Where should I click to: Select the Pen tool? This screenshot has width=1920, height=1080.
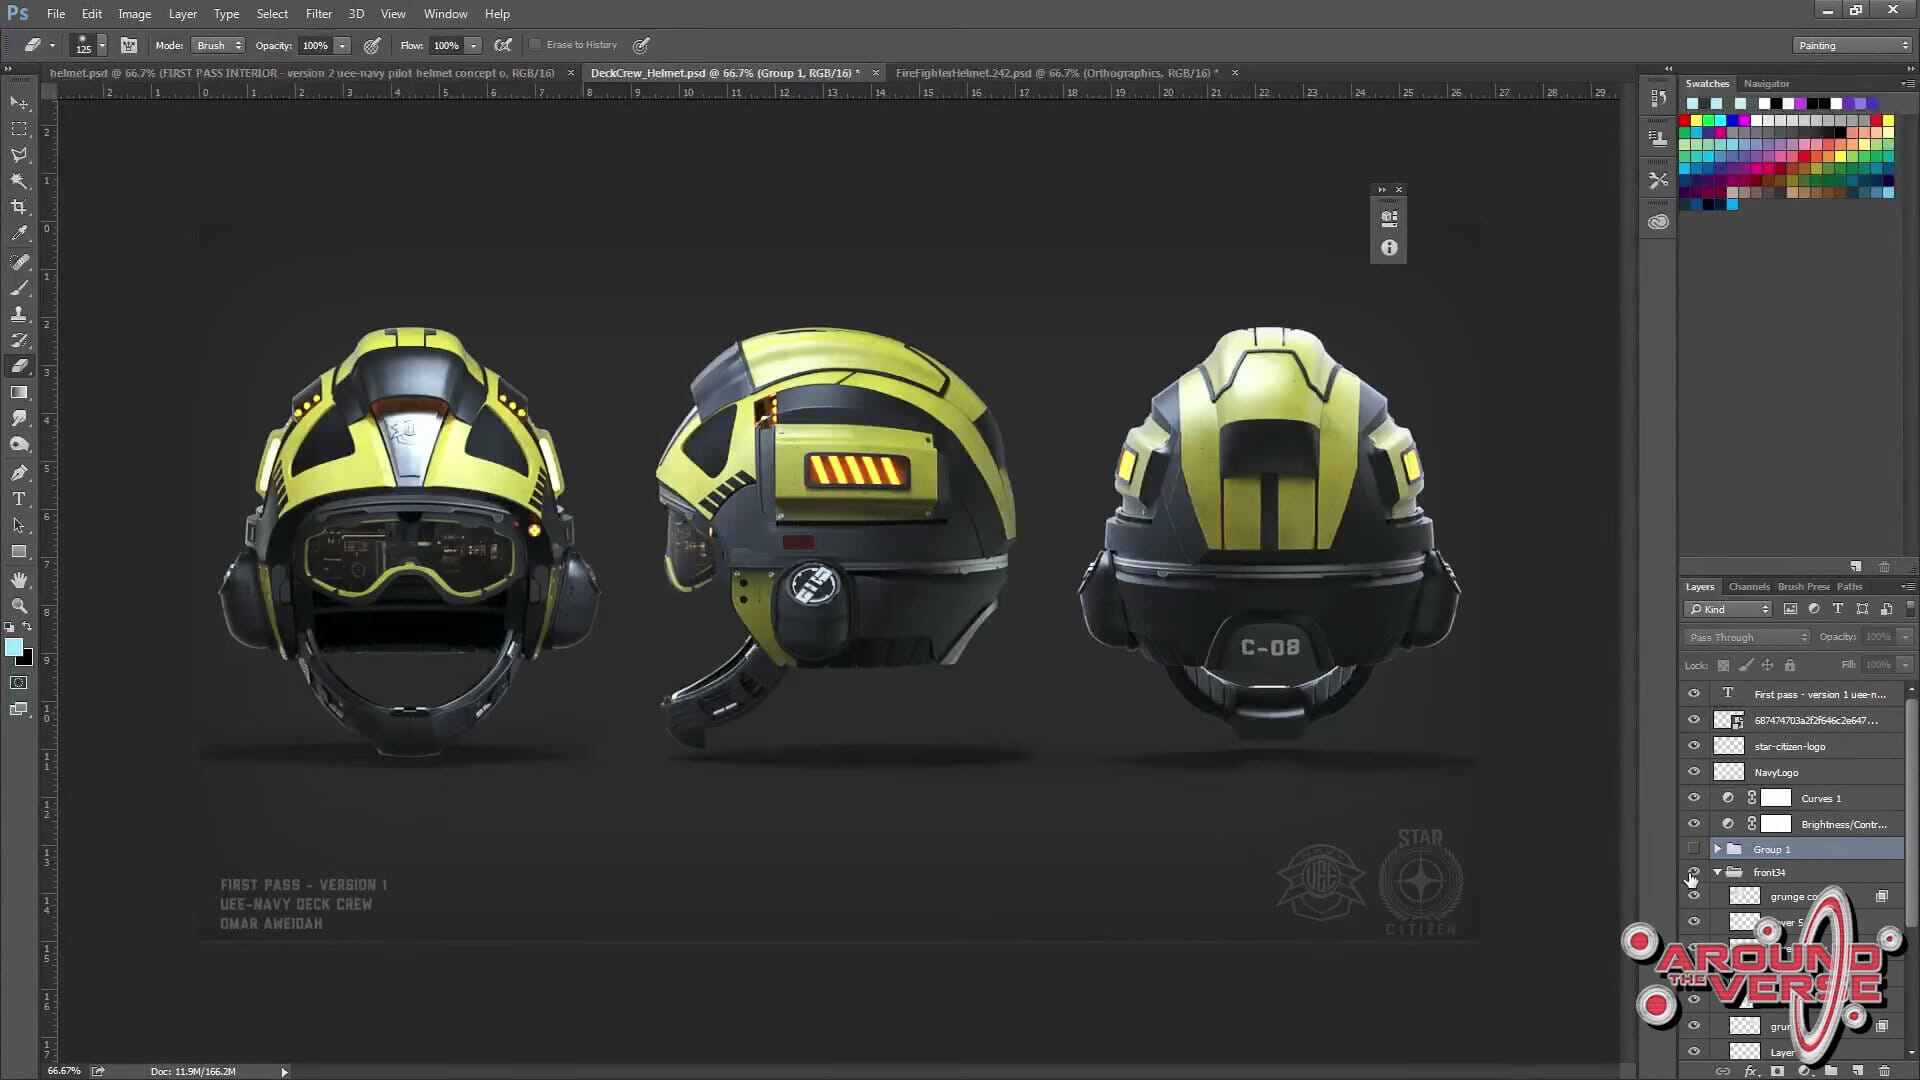(x=19, y=472)
